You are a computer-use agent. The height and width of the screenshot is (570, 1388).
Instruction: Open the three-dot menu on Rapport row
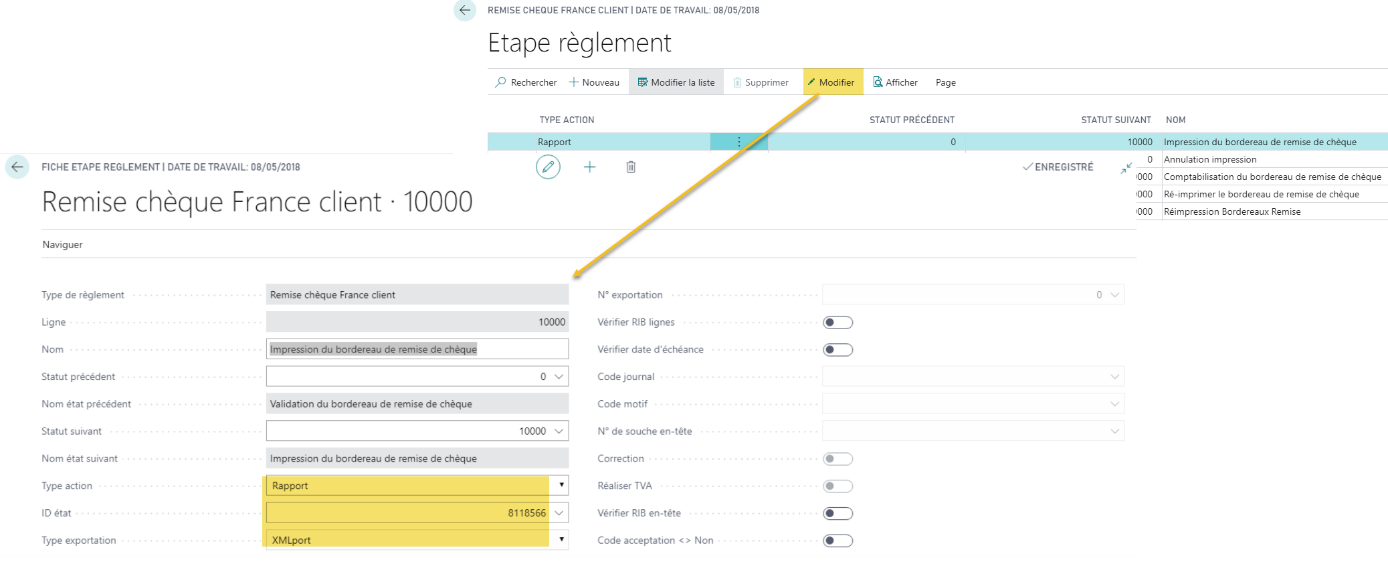[x=739, y=142]
